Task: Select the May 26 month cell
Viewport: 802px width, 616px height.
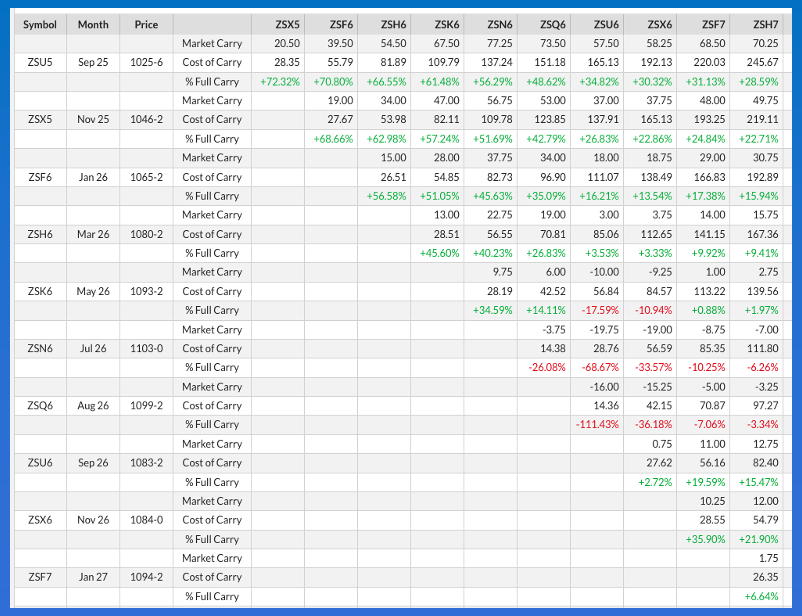Action: pyautogui.click(x=93, y=291)
